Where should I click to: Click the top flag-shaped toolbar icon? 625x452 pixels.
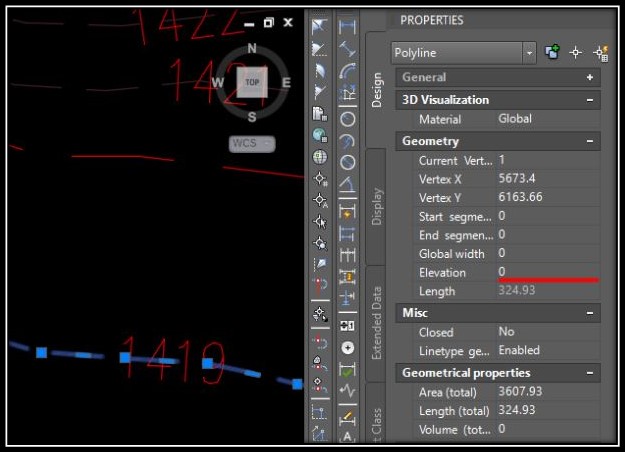click(x=320, y=27)
